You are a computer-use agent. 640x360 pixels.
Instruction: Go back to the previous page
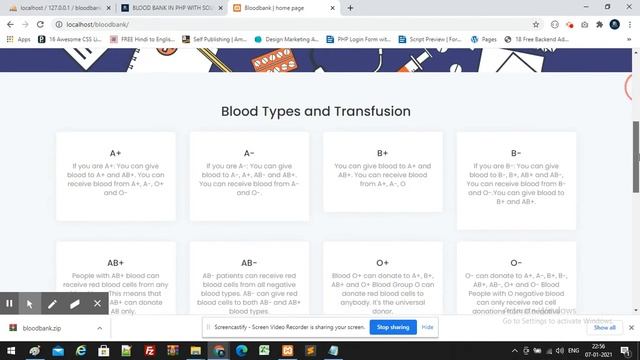click(x=10, y=24)
